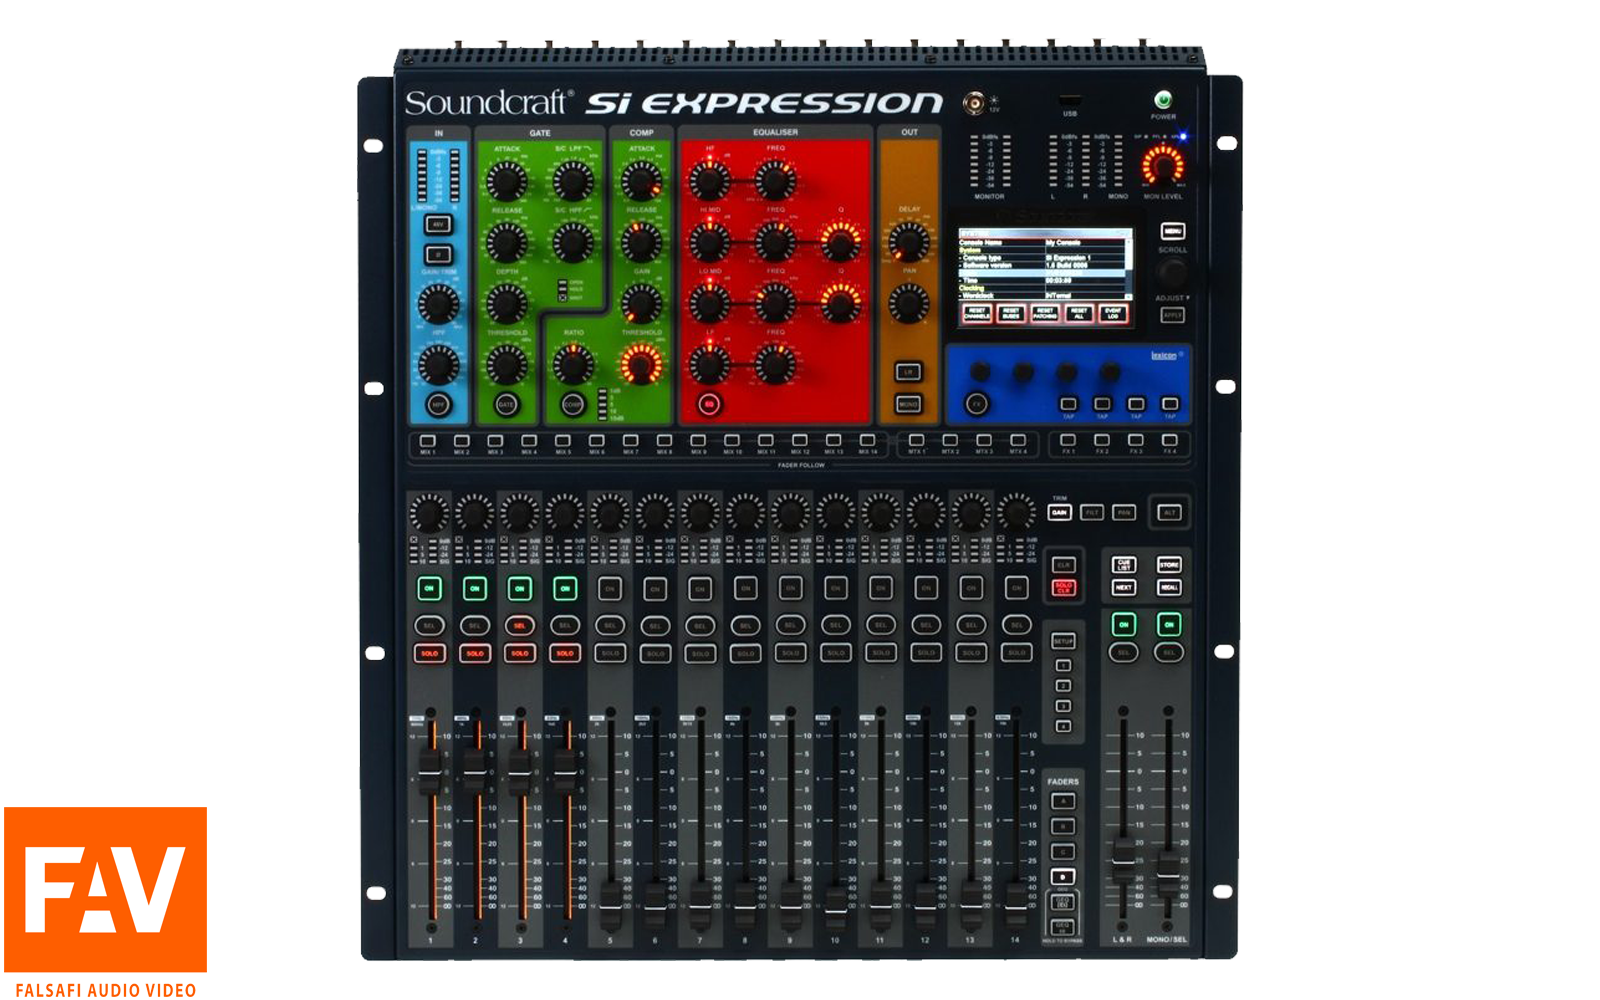Select PAN encoder mode button
The height and width of the screenshot is (1000, 1600).
click(1124, 512)
